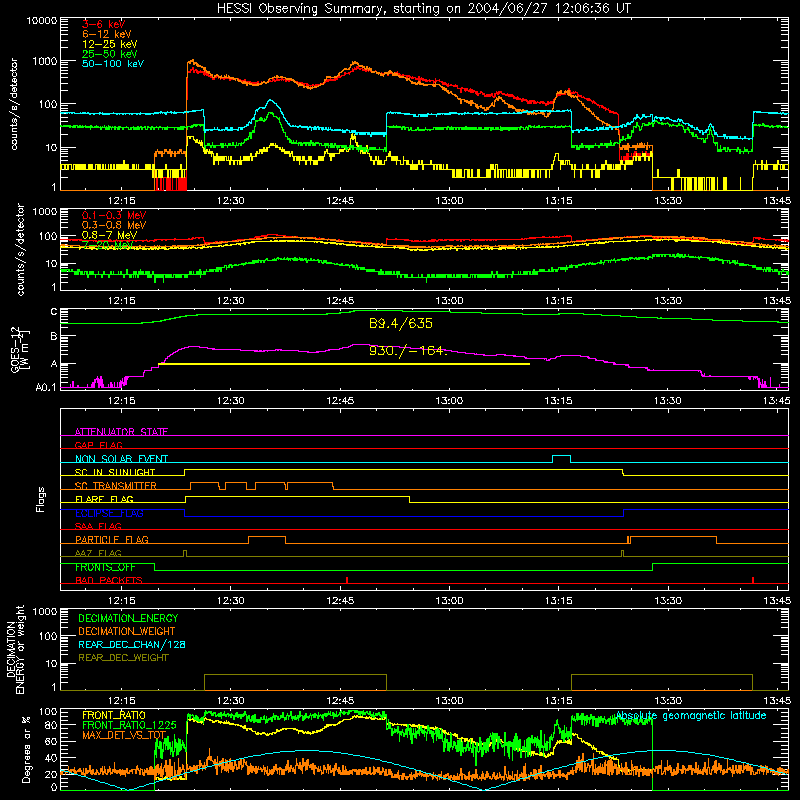Click the DECIMATION_ENERGY legend label
Screen dimensions: 800x800
[128, 618]
